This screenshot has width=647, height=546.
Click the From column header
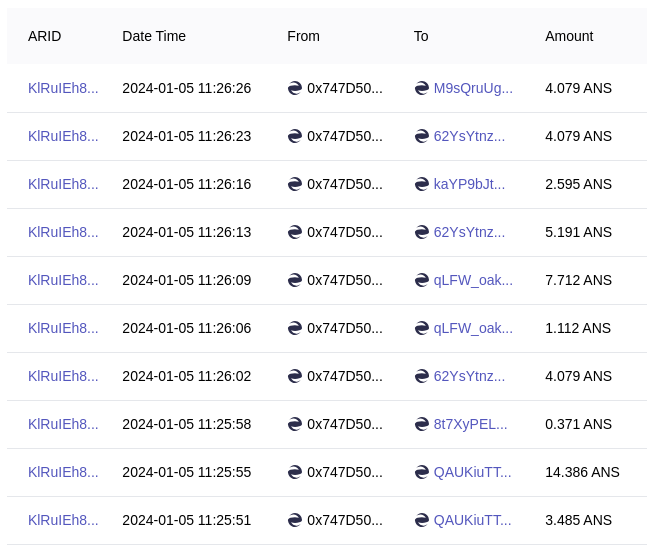coord(303,36)
